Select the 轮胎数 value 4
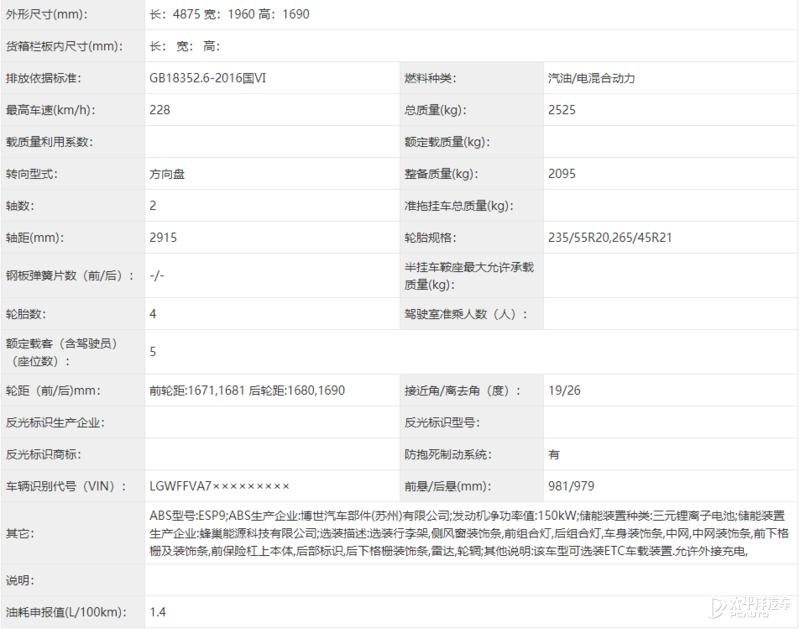 pyautogui.click(x=152, y=316)
